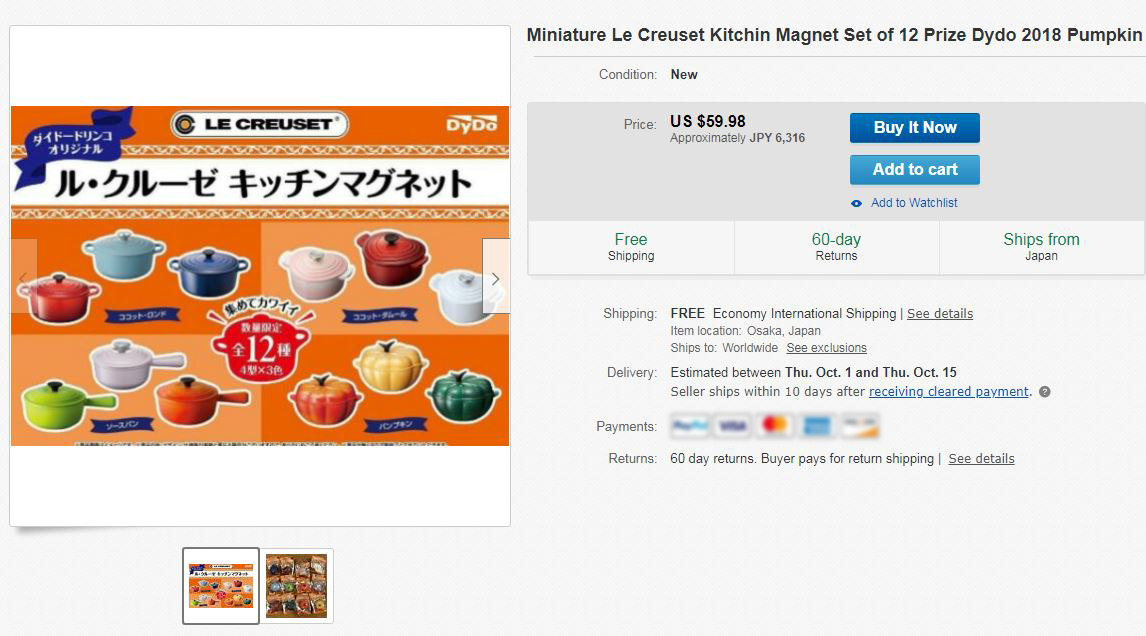Select the second thumbnail showing packaged magnets
The image size is (1146, 636).
[x=297, y=585]
